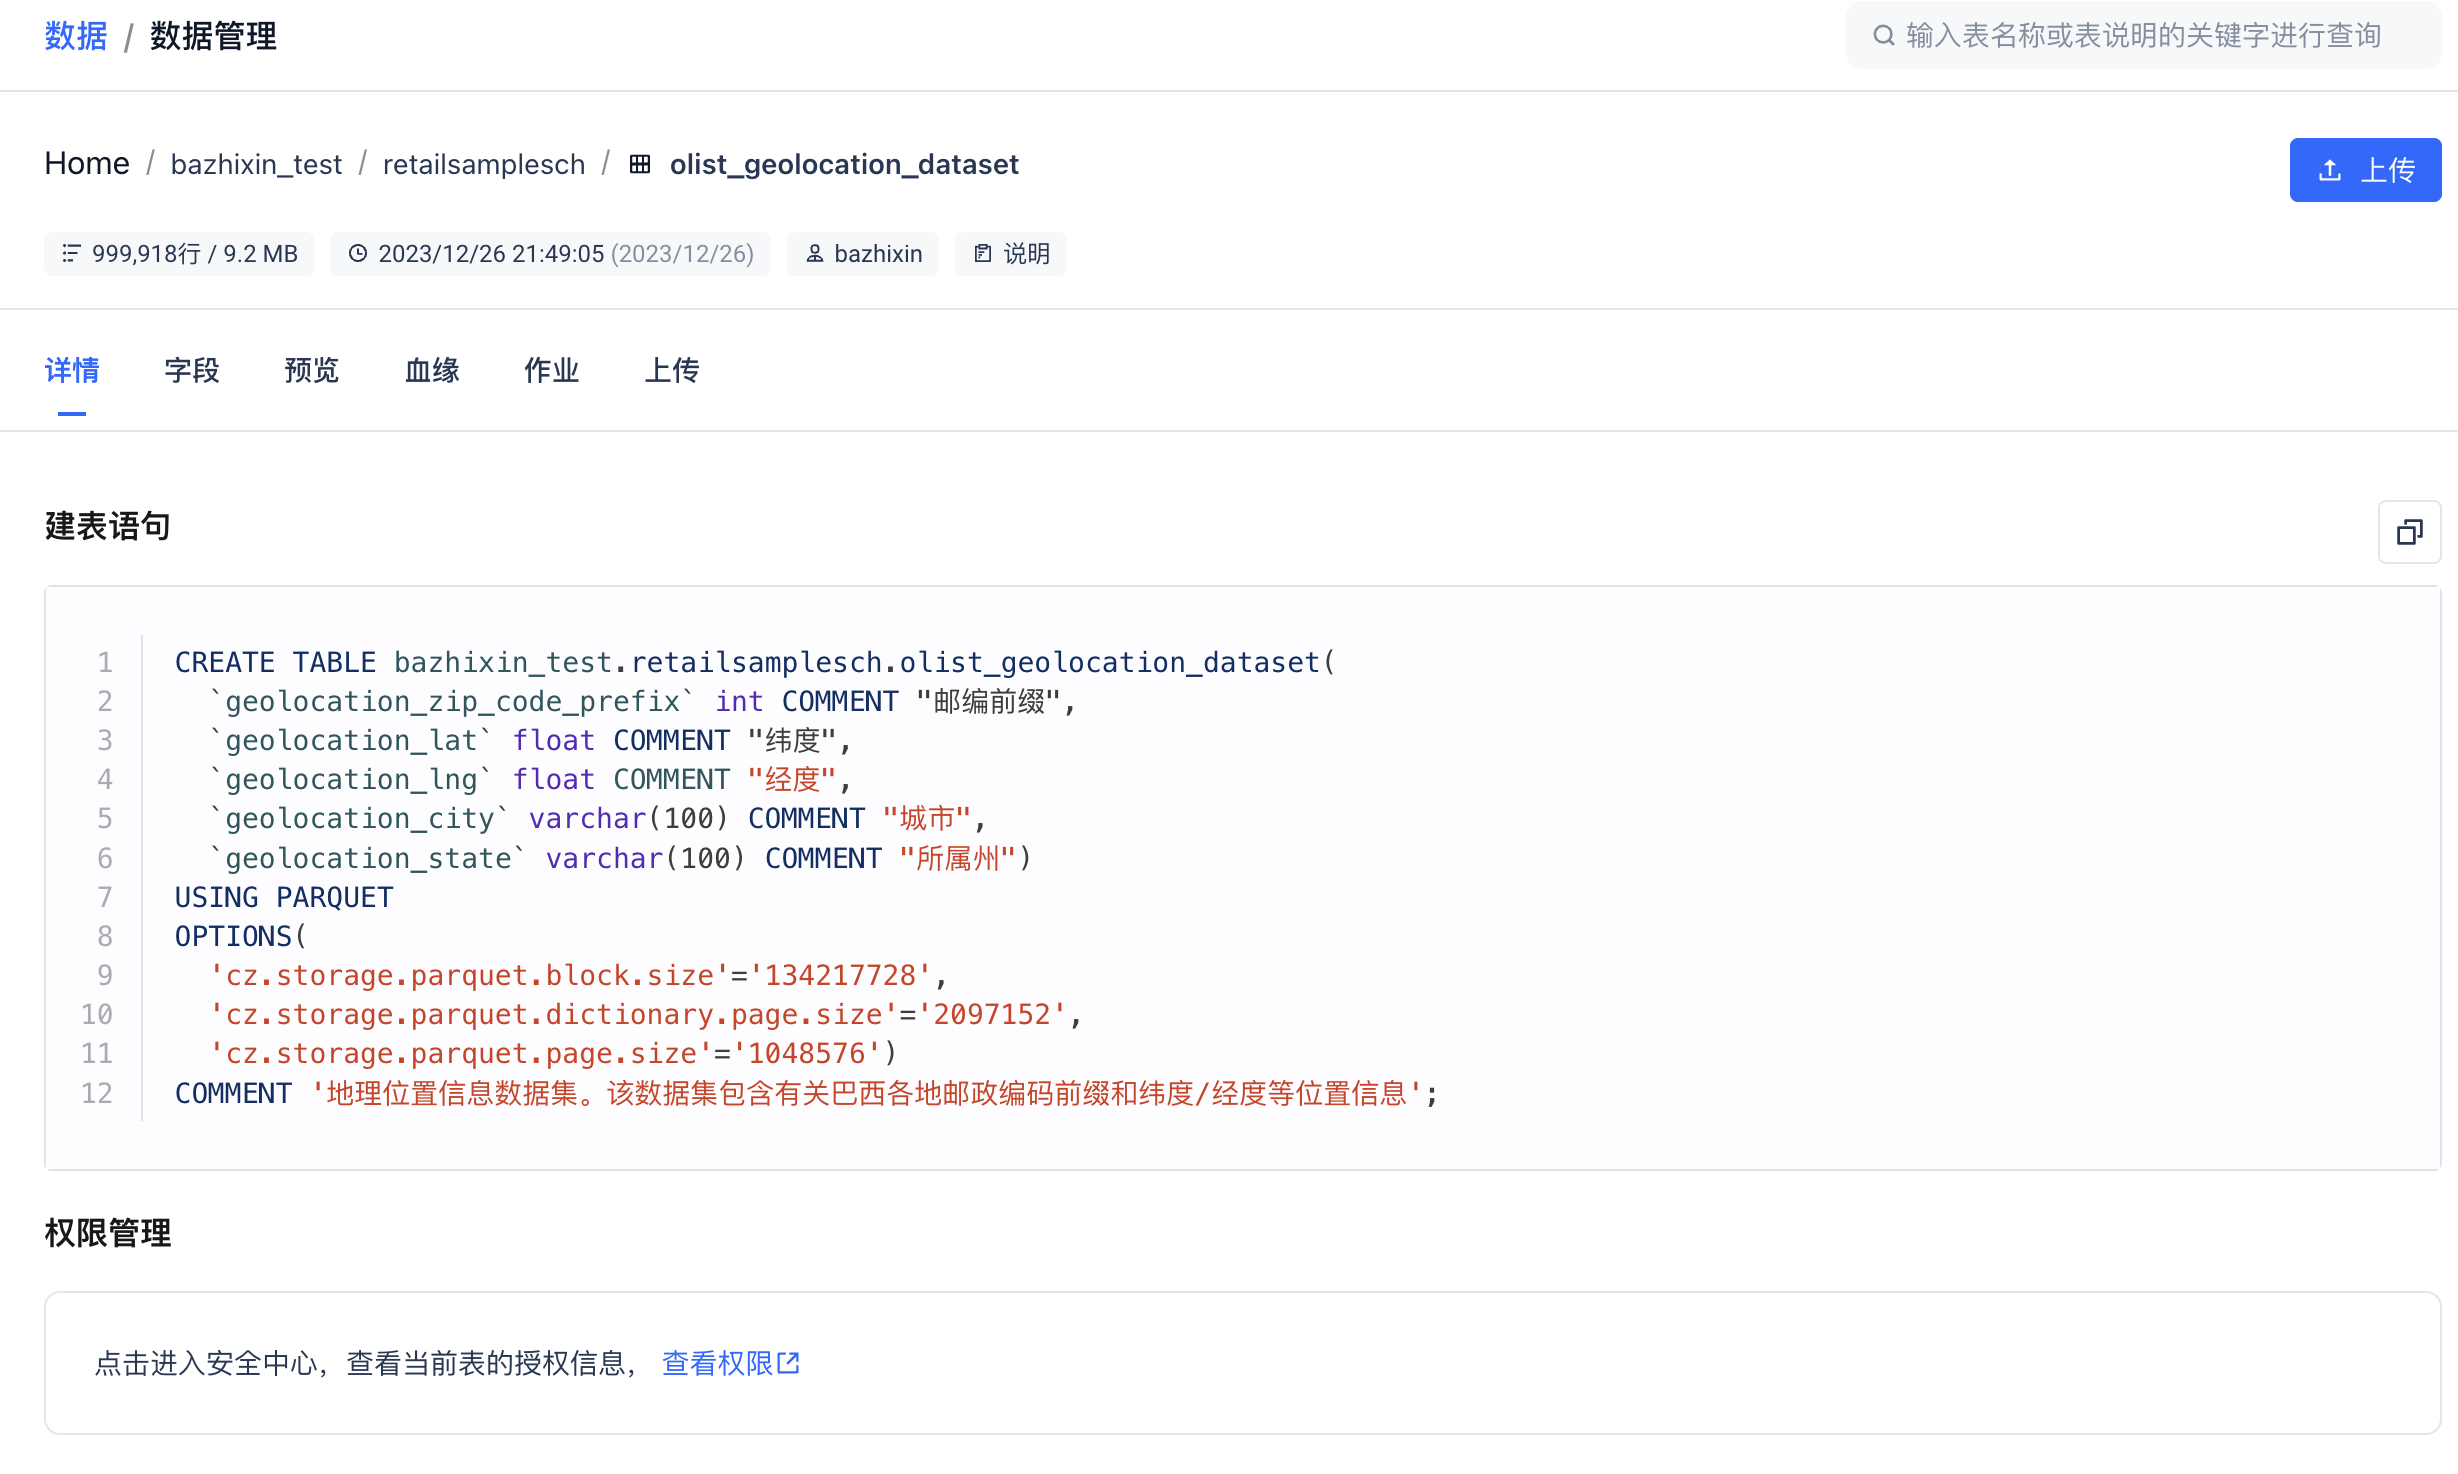Click the row count list icon
Screen dimensions: 2458x1474
(71, 254)
